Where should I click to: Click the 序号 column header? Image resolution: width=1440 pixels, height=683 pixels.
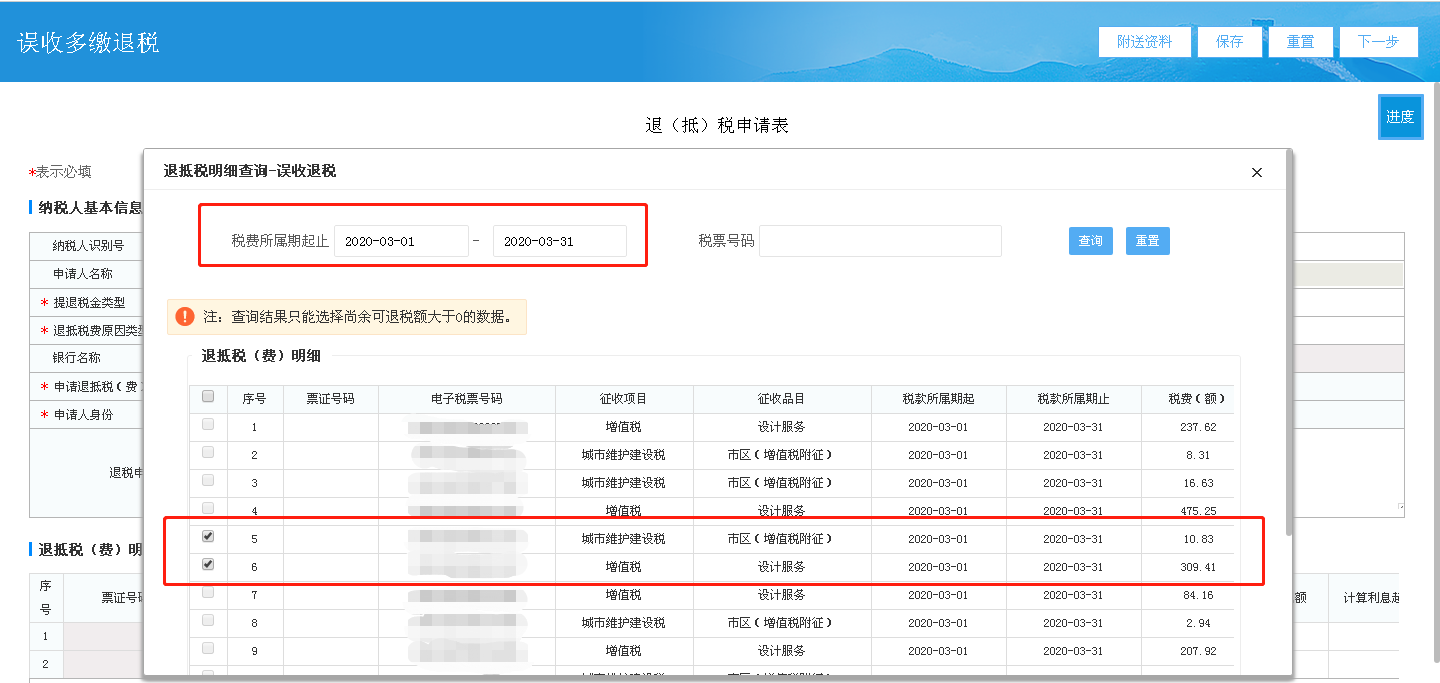coord(254,399)
